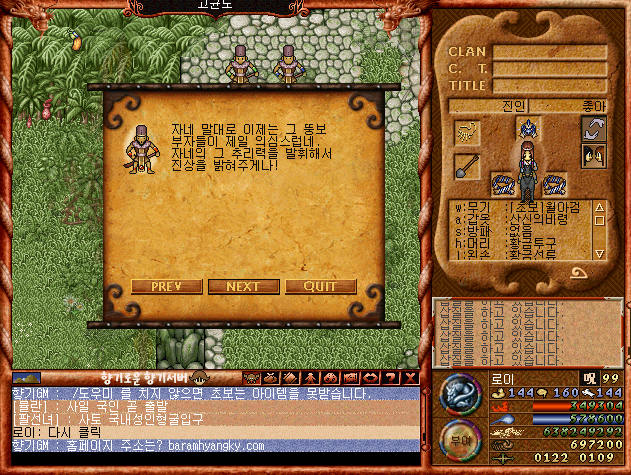Click the character avatar in the equipment panel
631x475 pixels.
coord(528,169)
